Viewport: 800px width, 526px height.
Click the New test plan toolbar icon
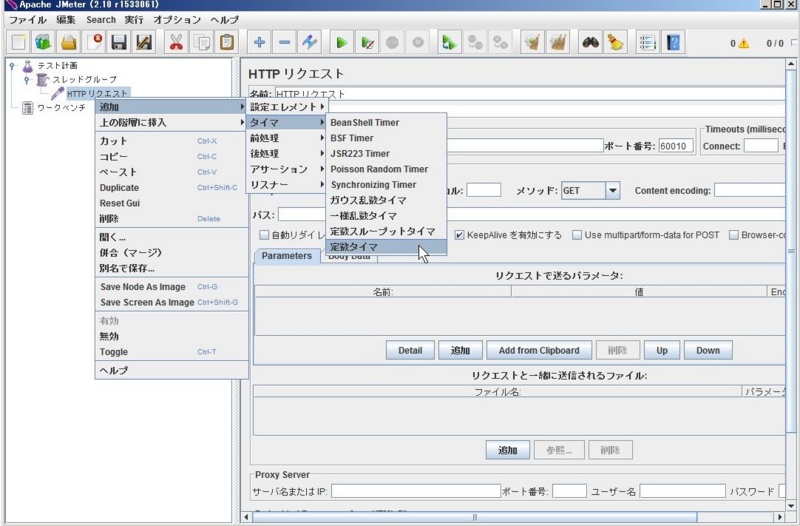click(x=18, y=42)
